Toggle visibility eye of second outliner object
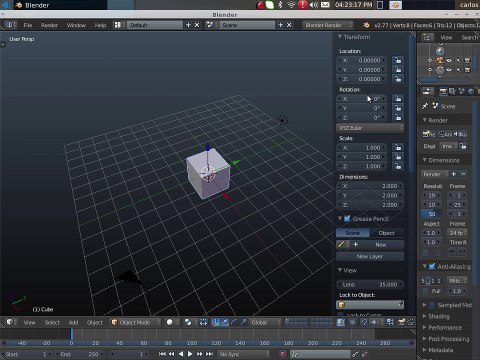 (x=449, y=70)
